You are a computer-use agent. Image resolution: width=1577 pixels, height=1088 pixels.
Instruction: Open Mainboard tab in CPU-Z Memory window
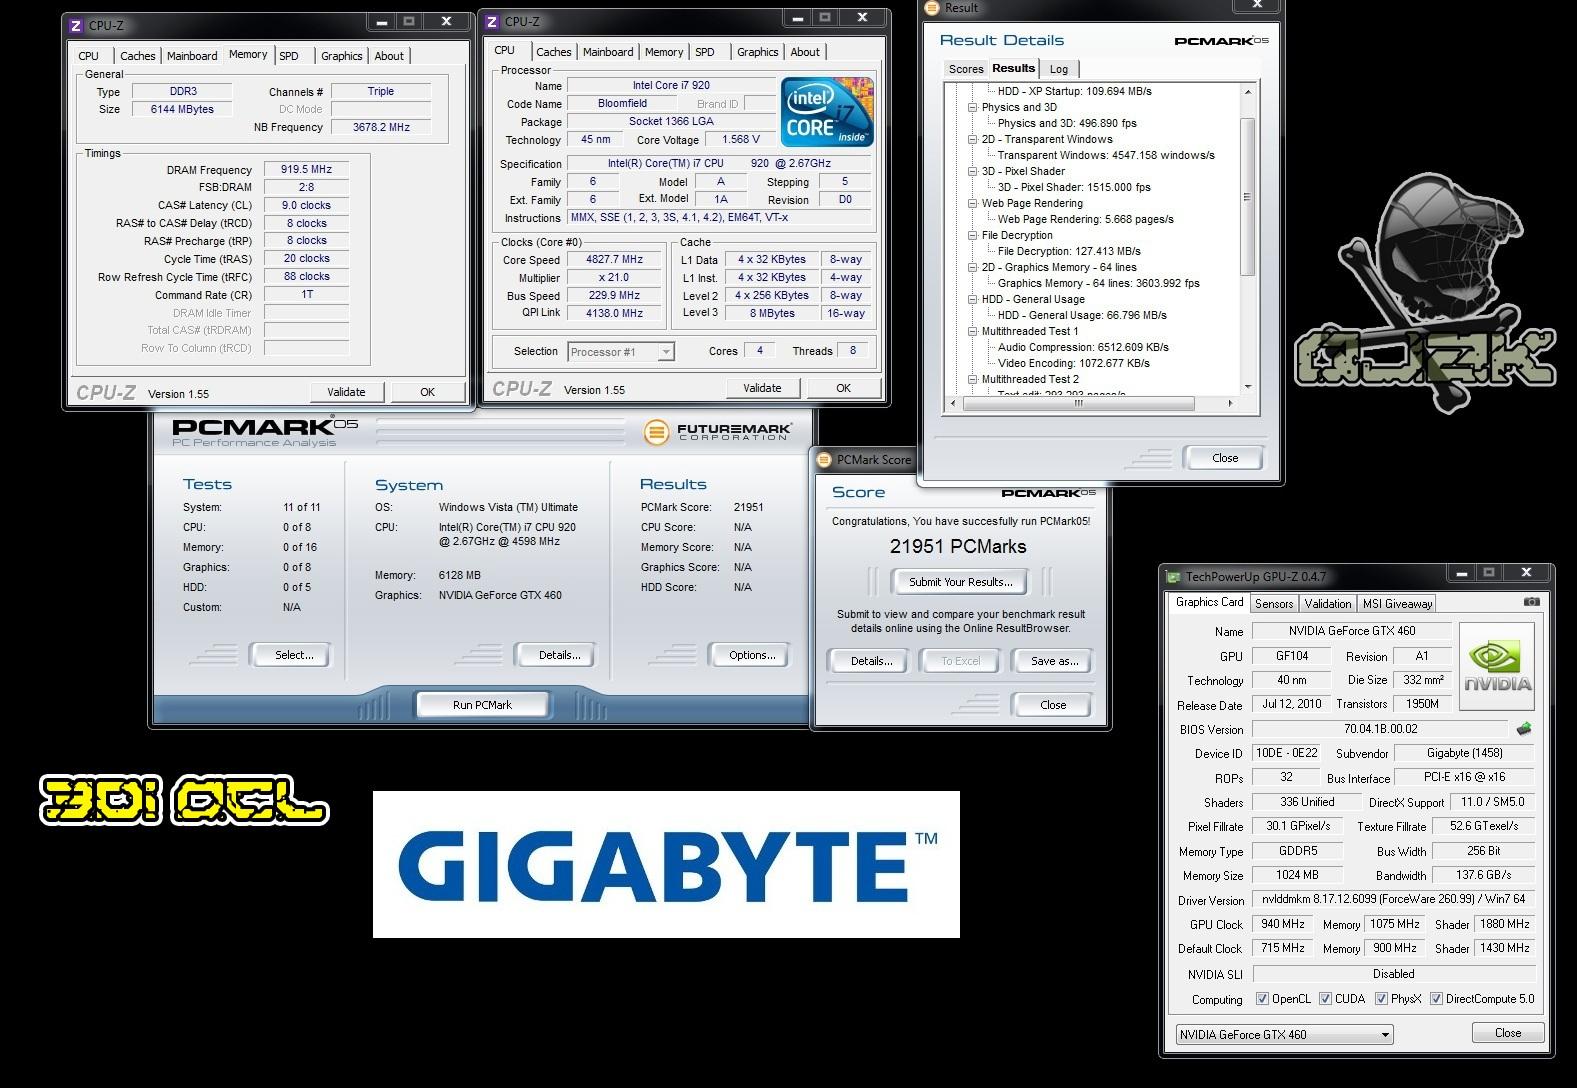(x=192, y=56)
